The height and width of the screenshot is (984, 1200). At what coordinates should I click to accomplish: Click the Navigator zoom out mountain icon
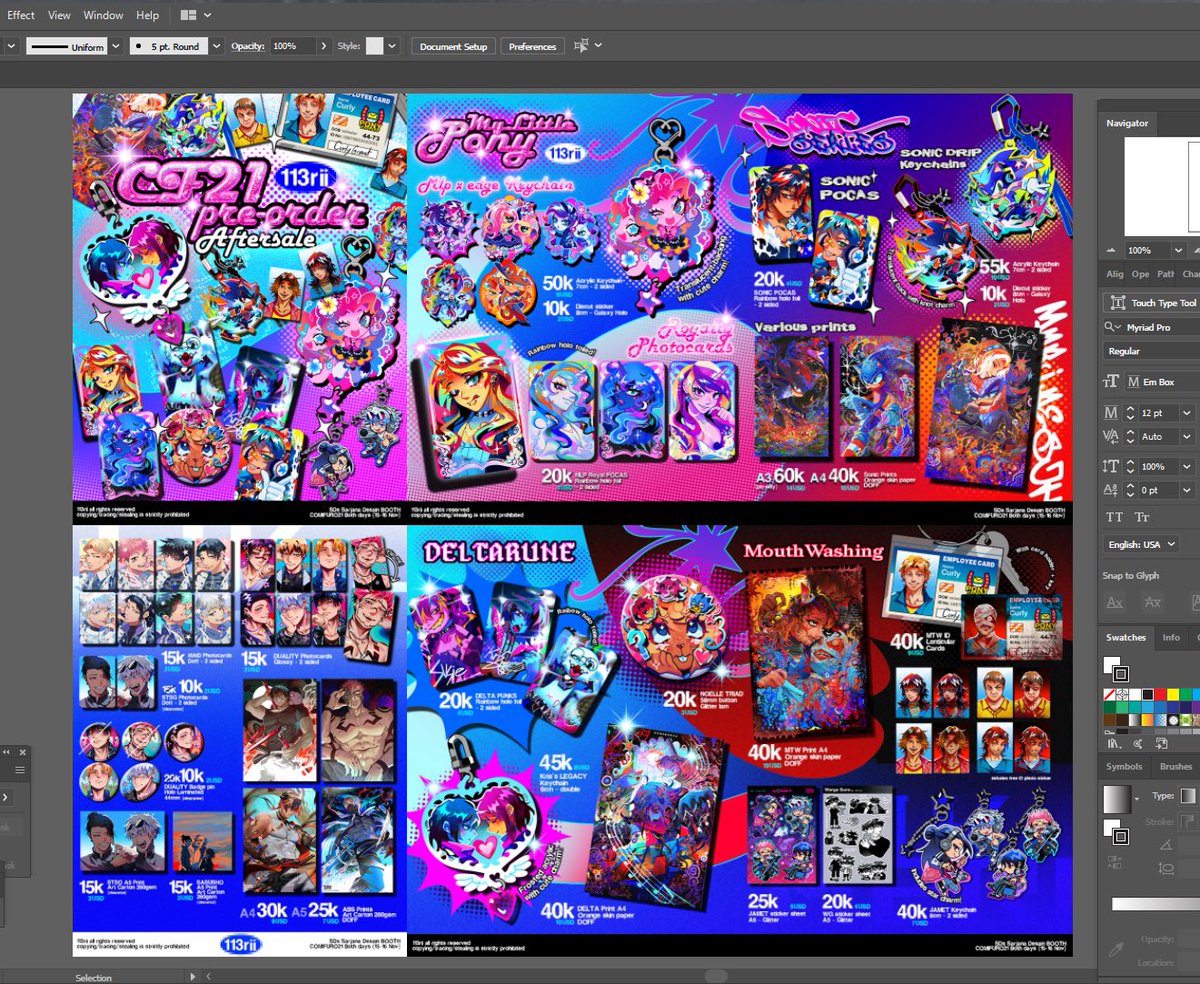point(1112,250)
